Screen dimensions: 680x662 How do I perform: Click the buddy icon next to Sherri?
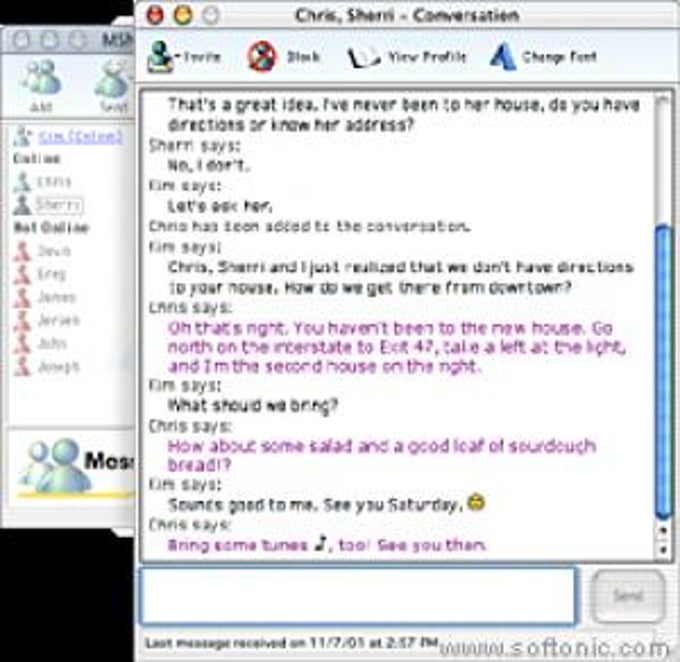22,205
